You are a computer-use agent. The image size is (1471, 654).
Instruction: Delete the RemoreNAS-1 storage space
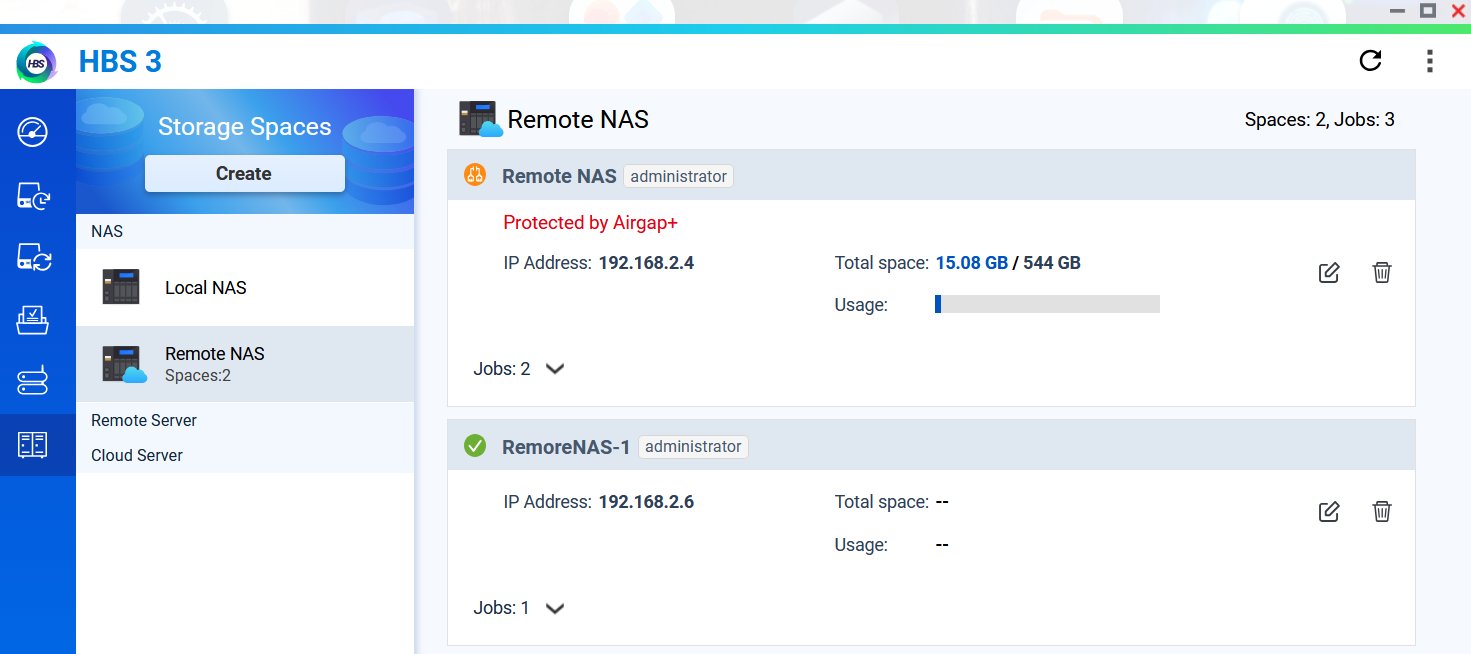click(1382, 511)
